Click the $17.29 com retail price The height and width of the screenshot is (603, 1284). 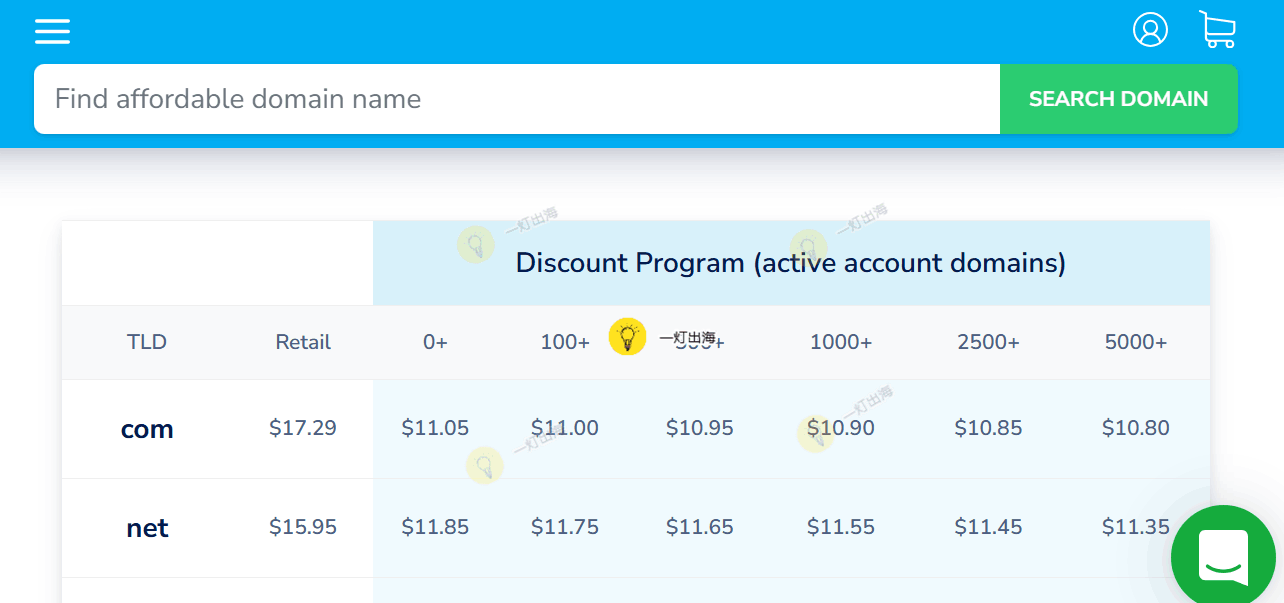(303, 428)
